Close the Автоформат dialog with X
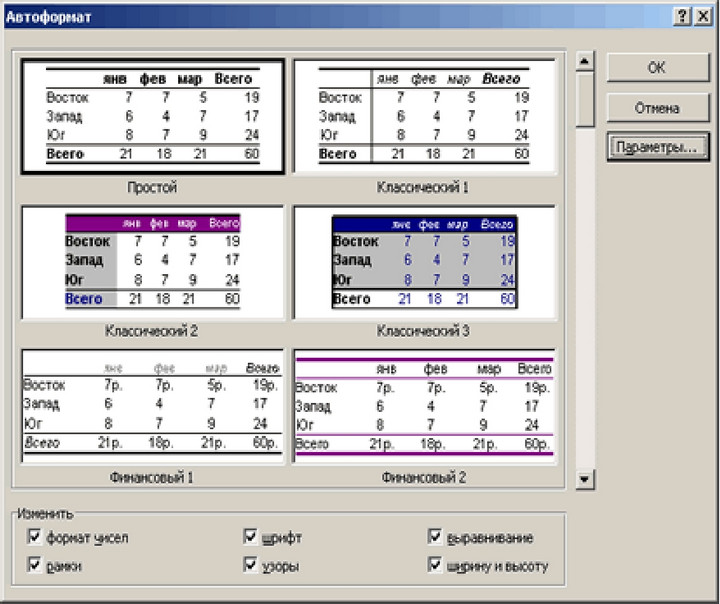The image size is (720, 604). 703,17
